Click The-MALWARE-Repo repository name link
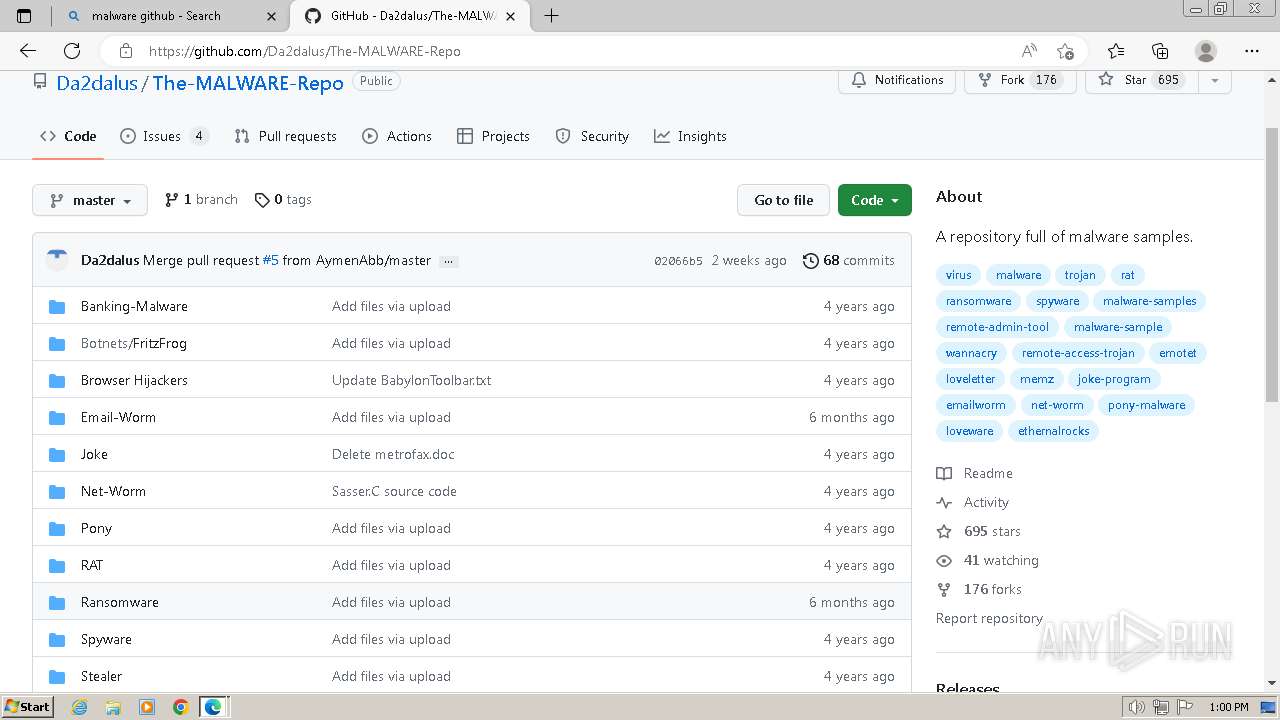1280x720 pixels. point(248,83)
